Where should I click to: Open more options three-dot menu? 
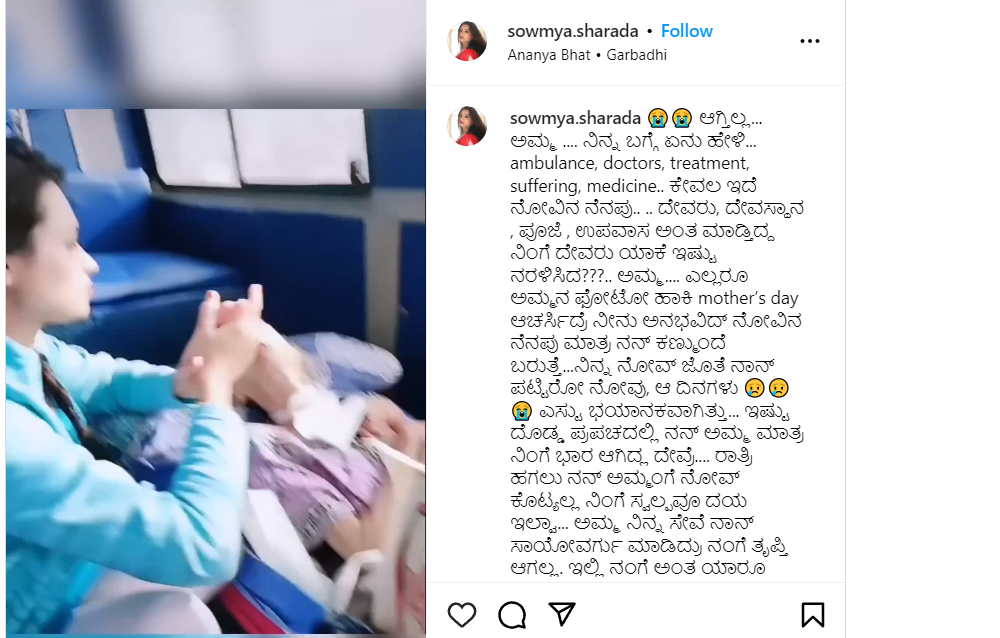pos(810,41)
